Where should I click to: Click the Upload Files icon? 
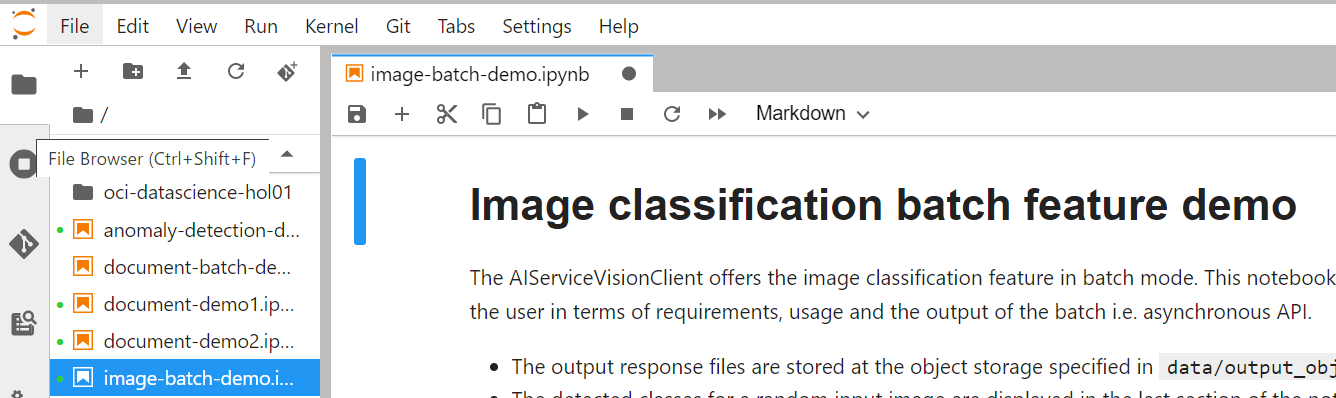[184, 71]
